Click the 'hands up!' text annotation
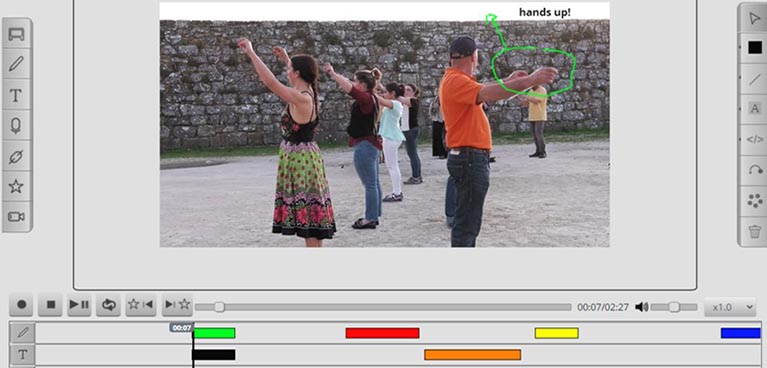 click(544, 12)
